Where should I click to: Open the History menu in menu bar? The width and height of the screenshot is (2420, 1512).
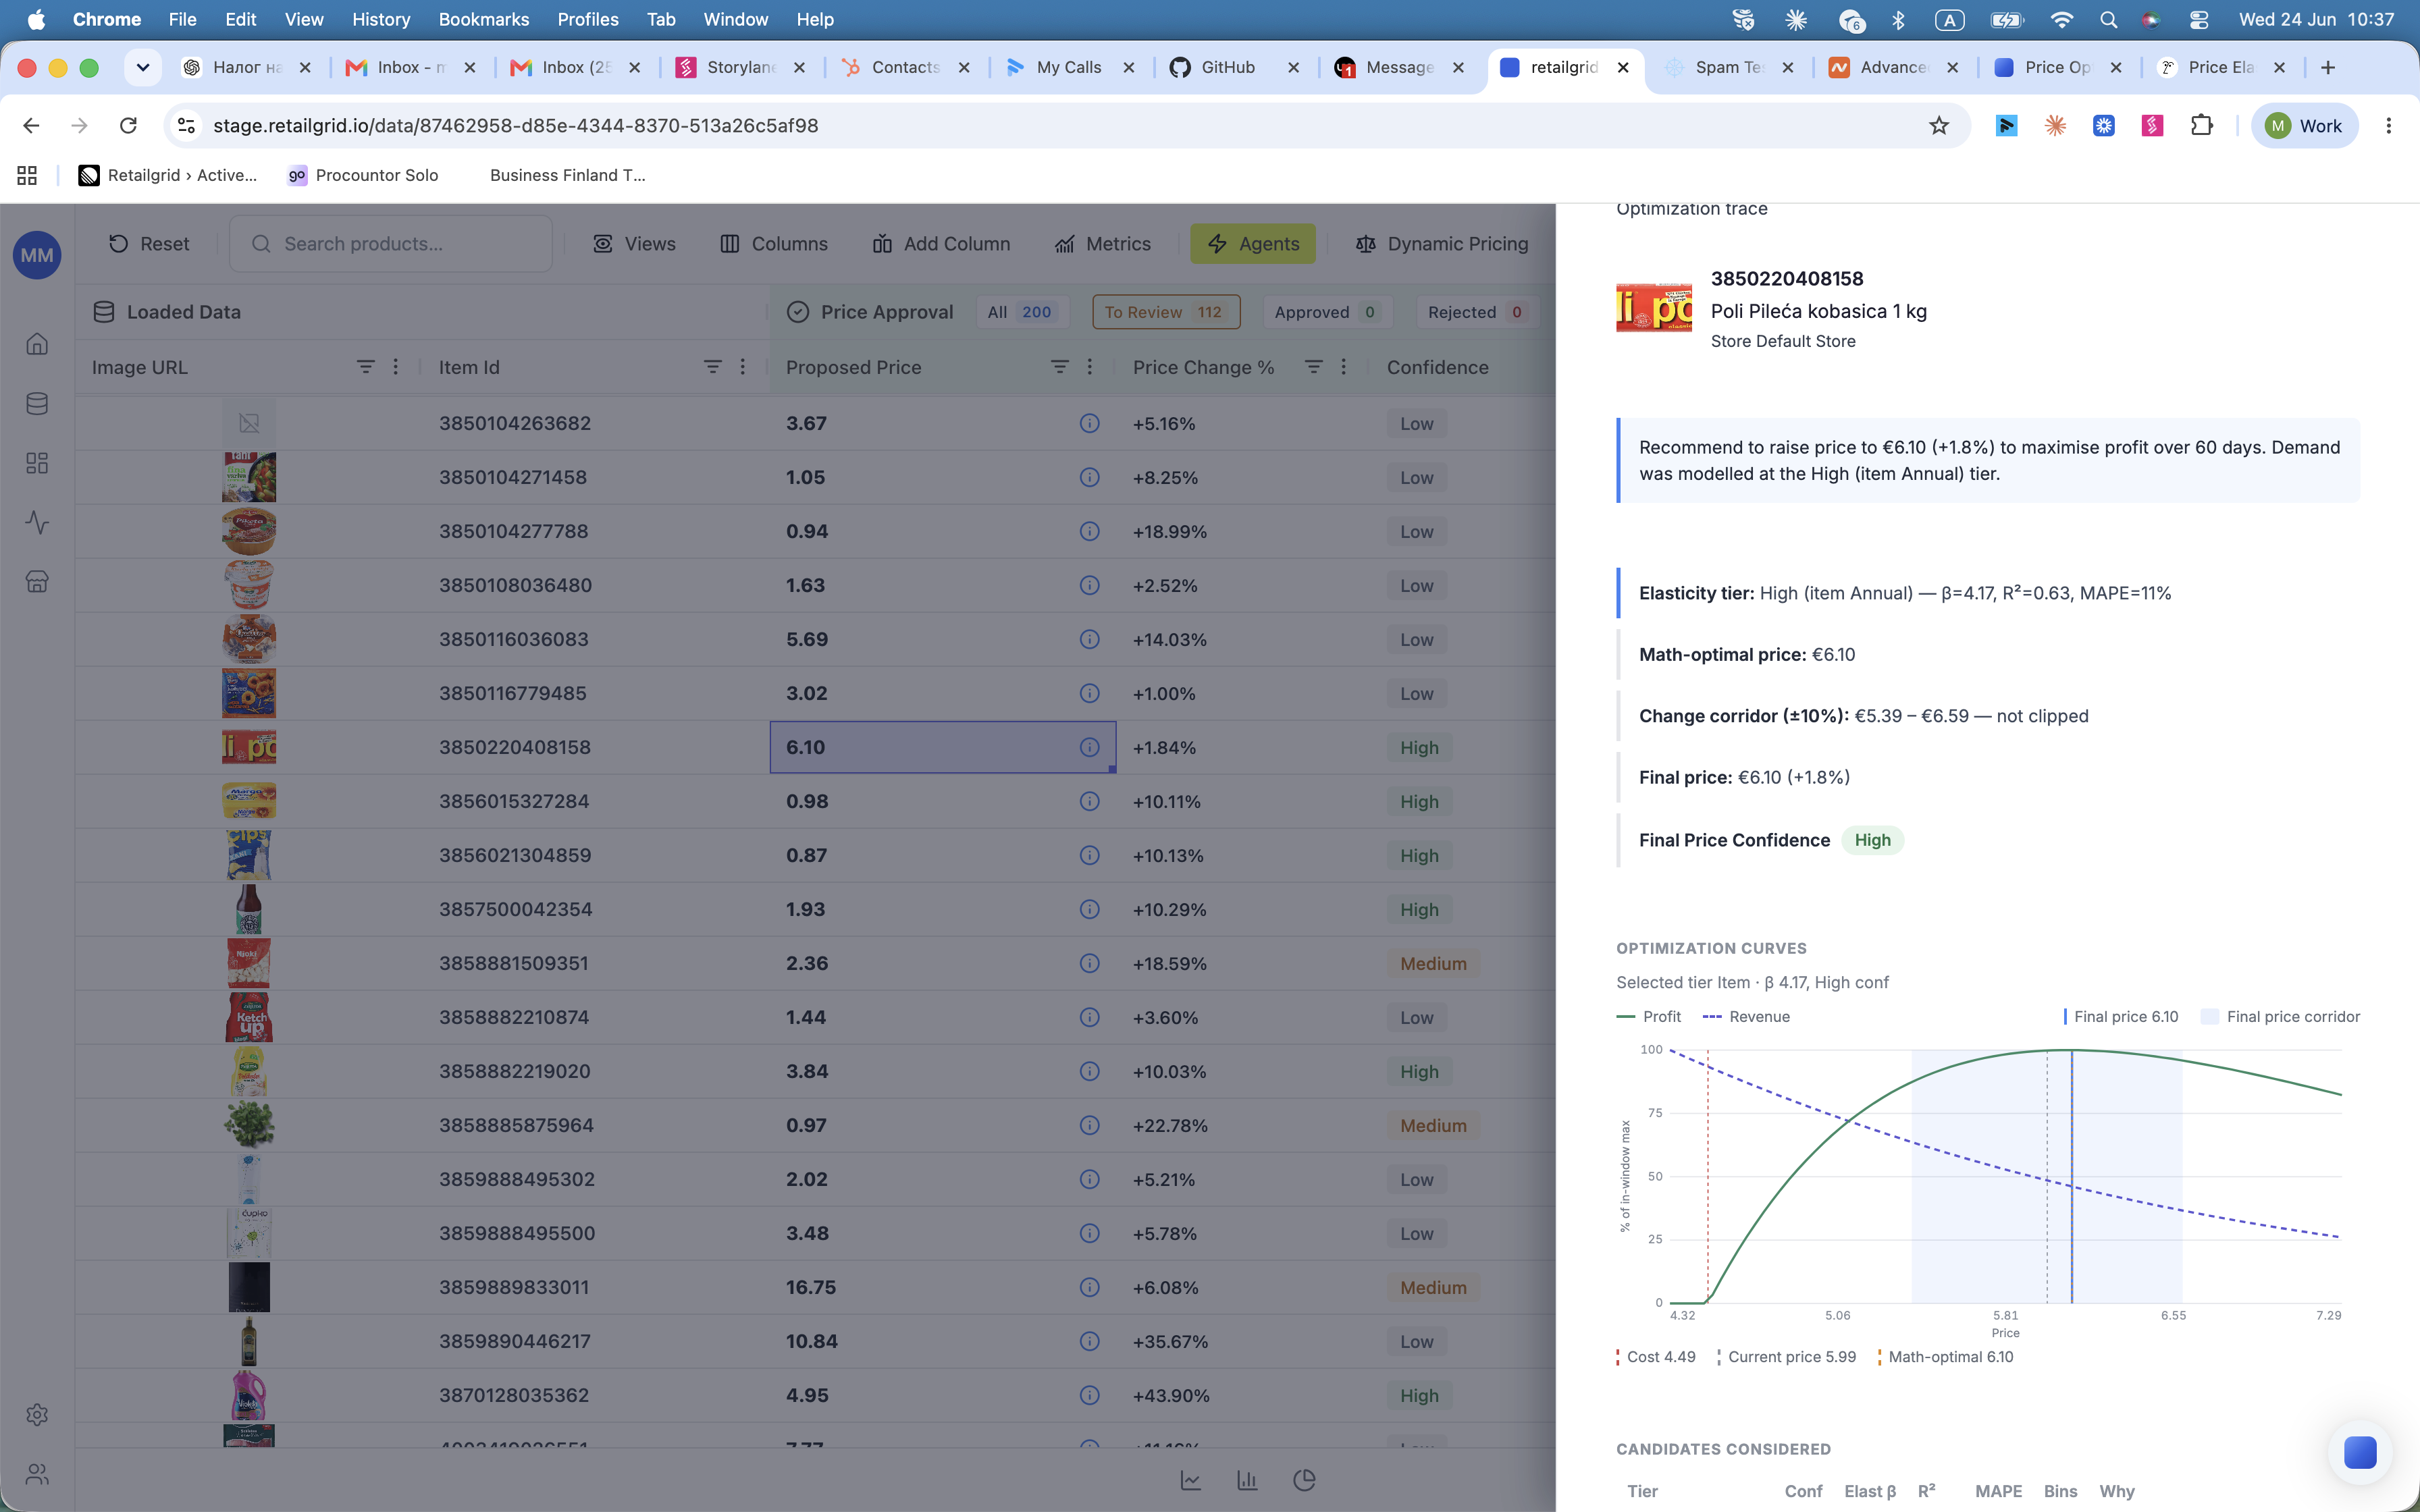click(381, 19)
